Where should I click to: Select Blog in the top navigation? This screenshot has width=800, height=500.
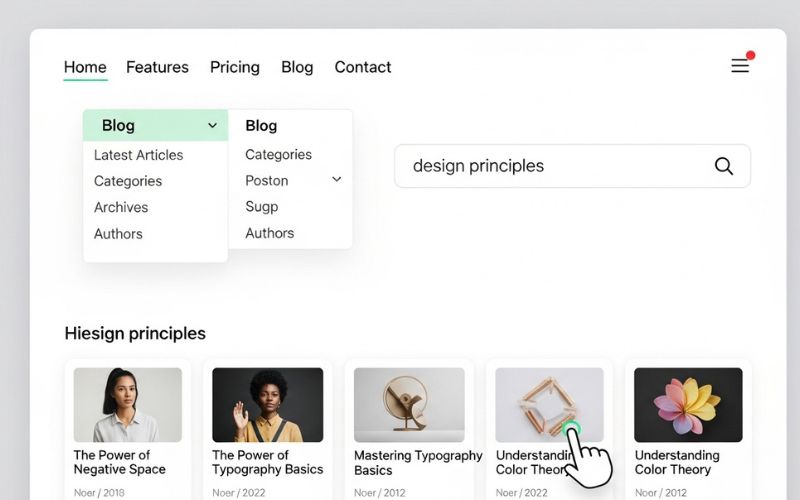coord(297,67)
